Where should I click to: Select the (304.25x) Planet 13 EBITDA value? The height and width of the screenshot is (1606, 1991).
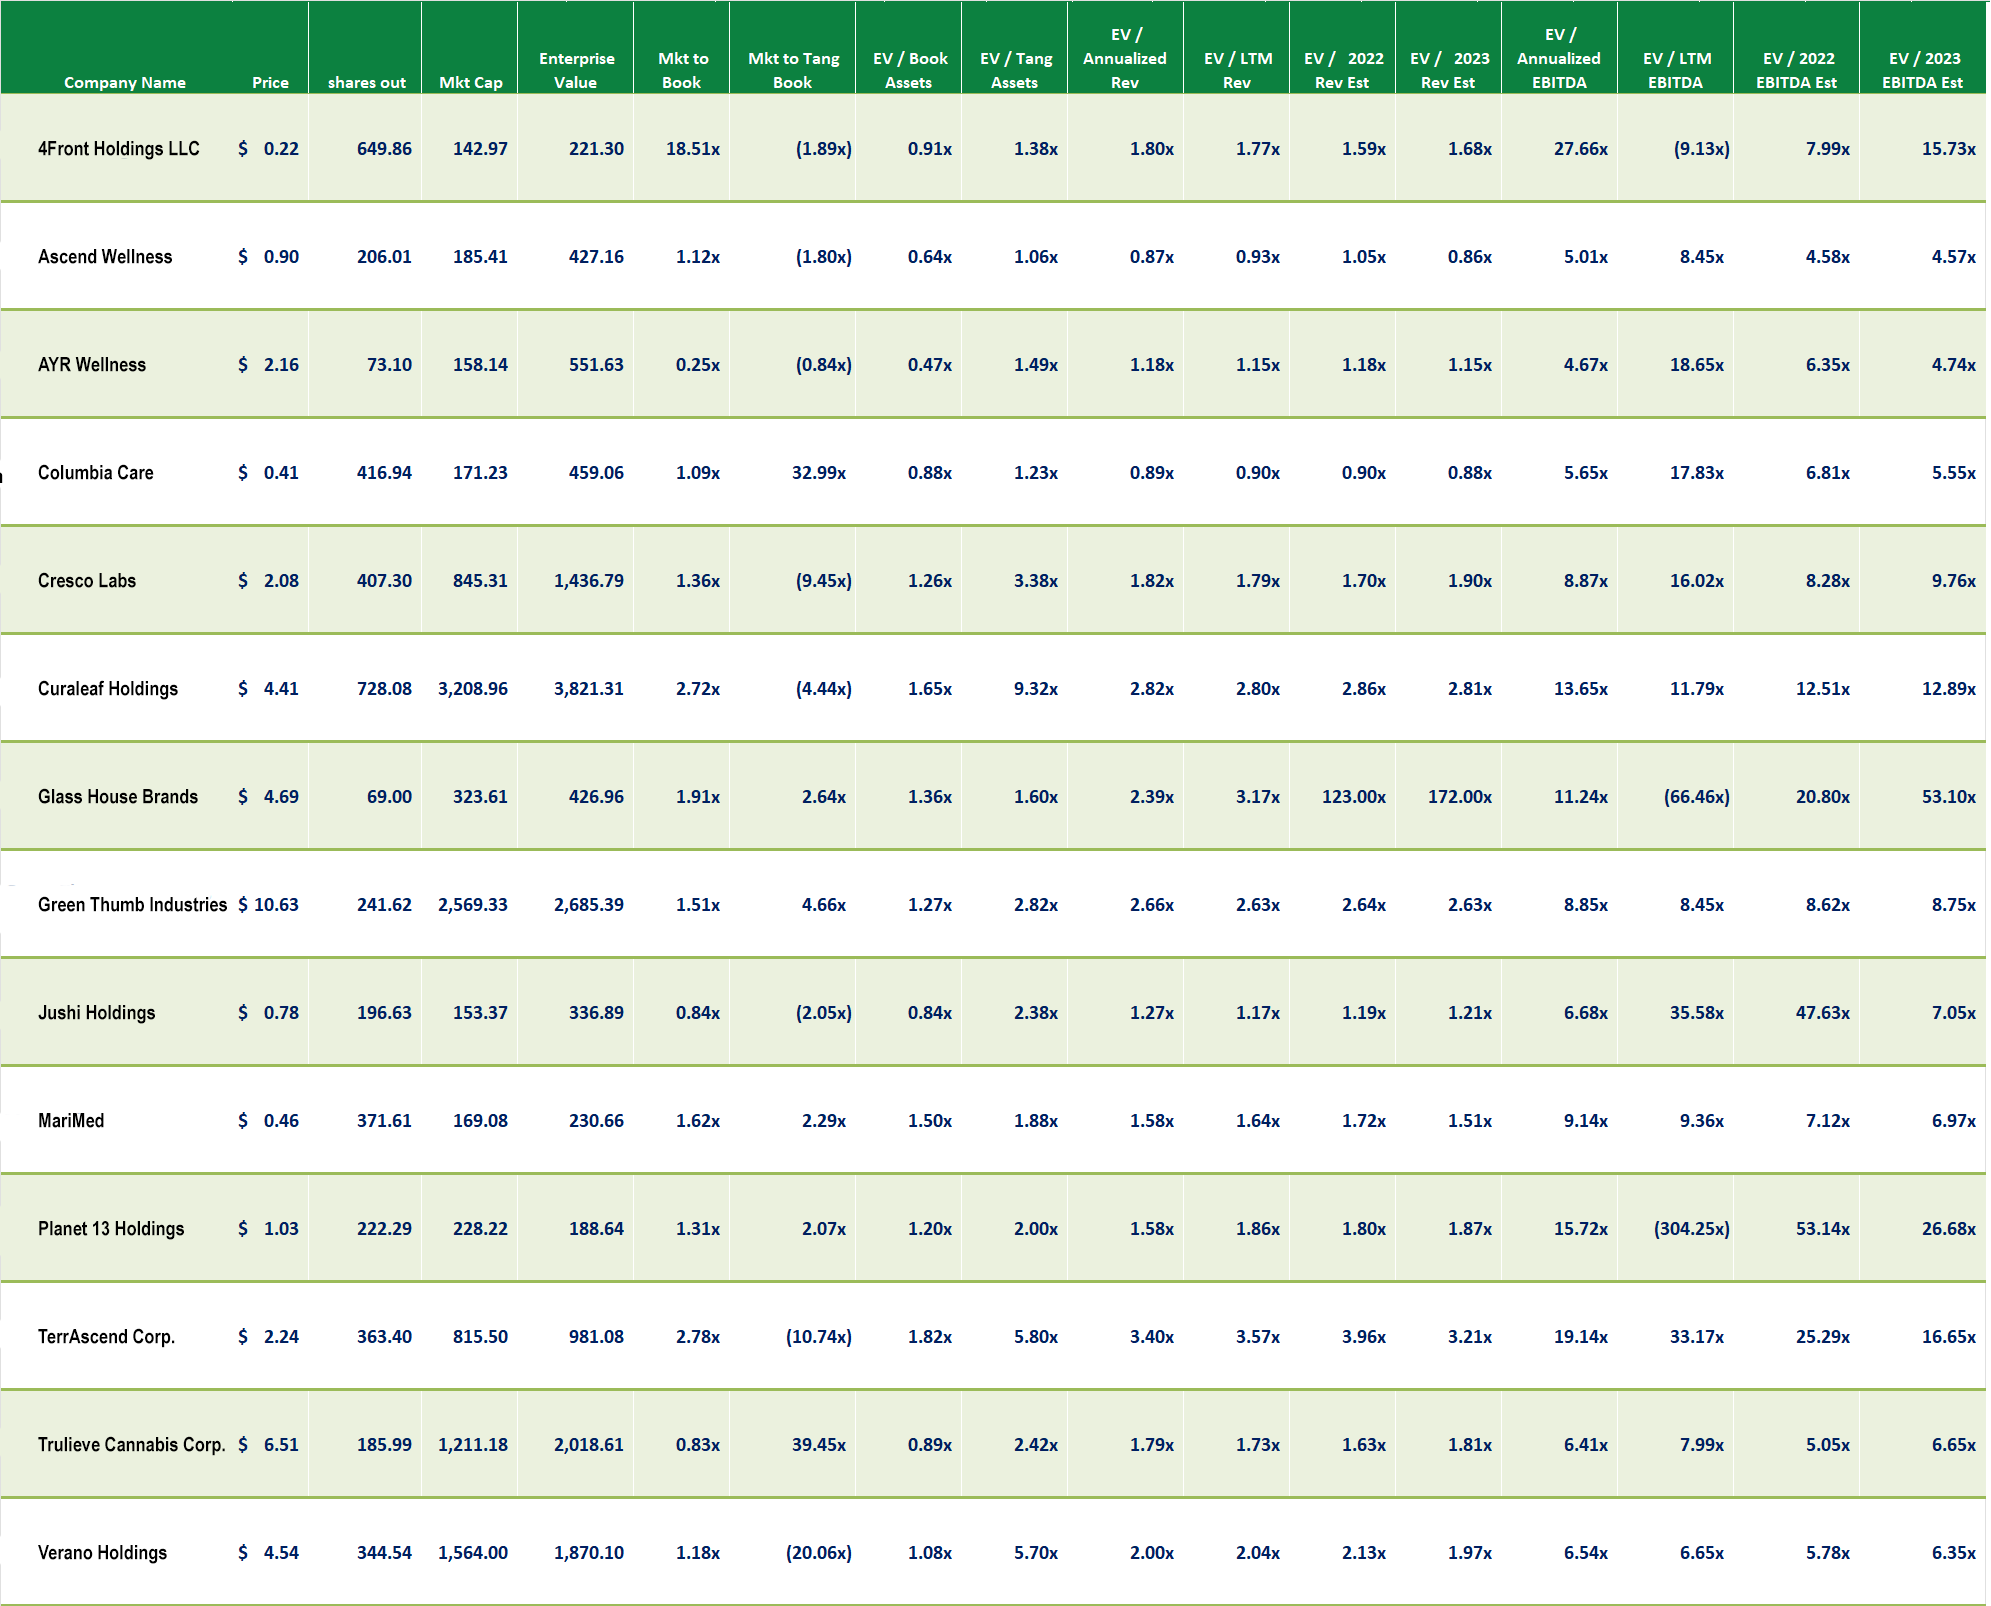point(1692,1229)
